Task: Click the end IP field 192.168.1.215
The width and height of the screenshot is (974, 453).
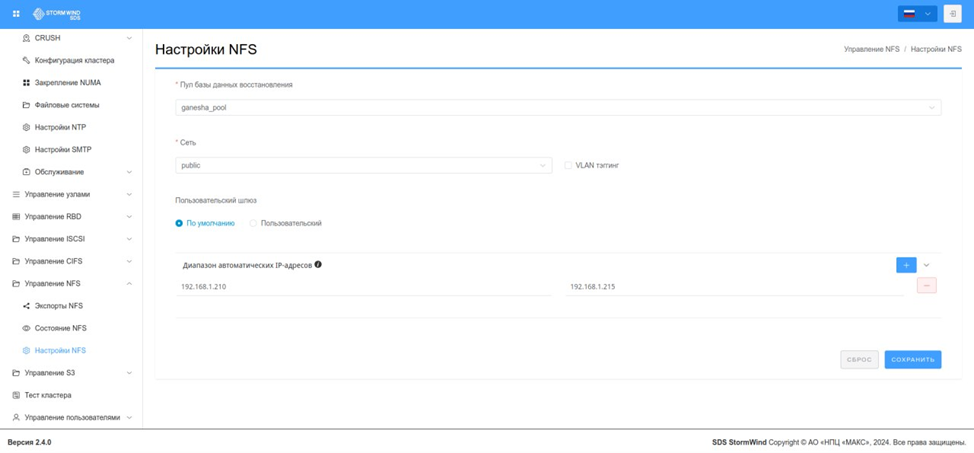Action: coord(734,286)
